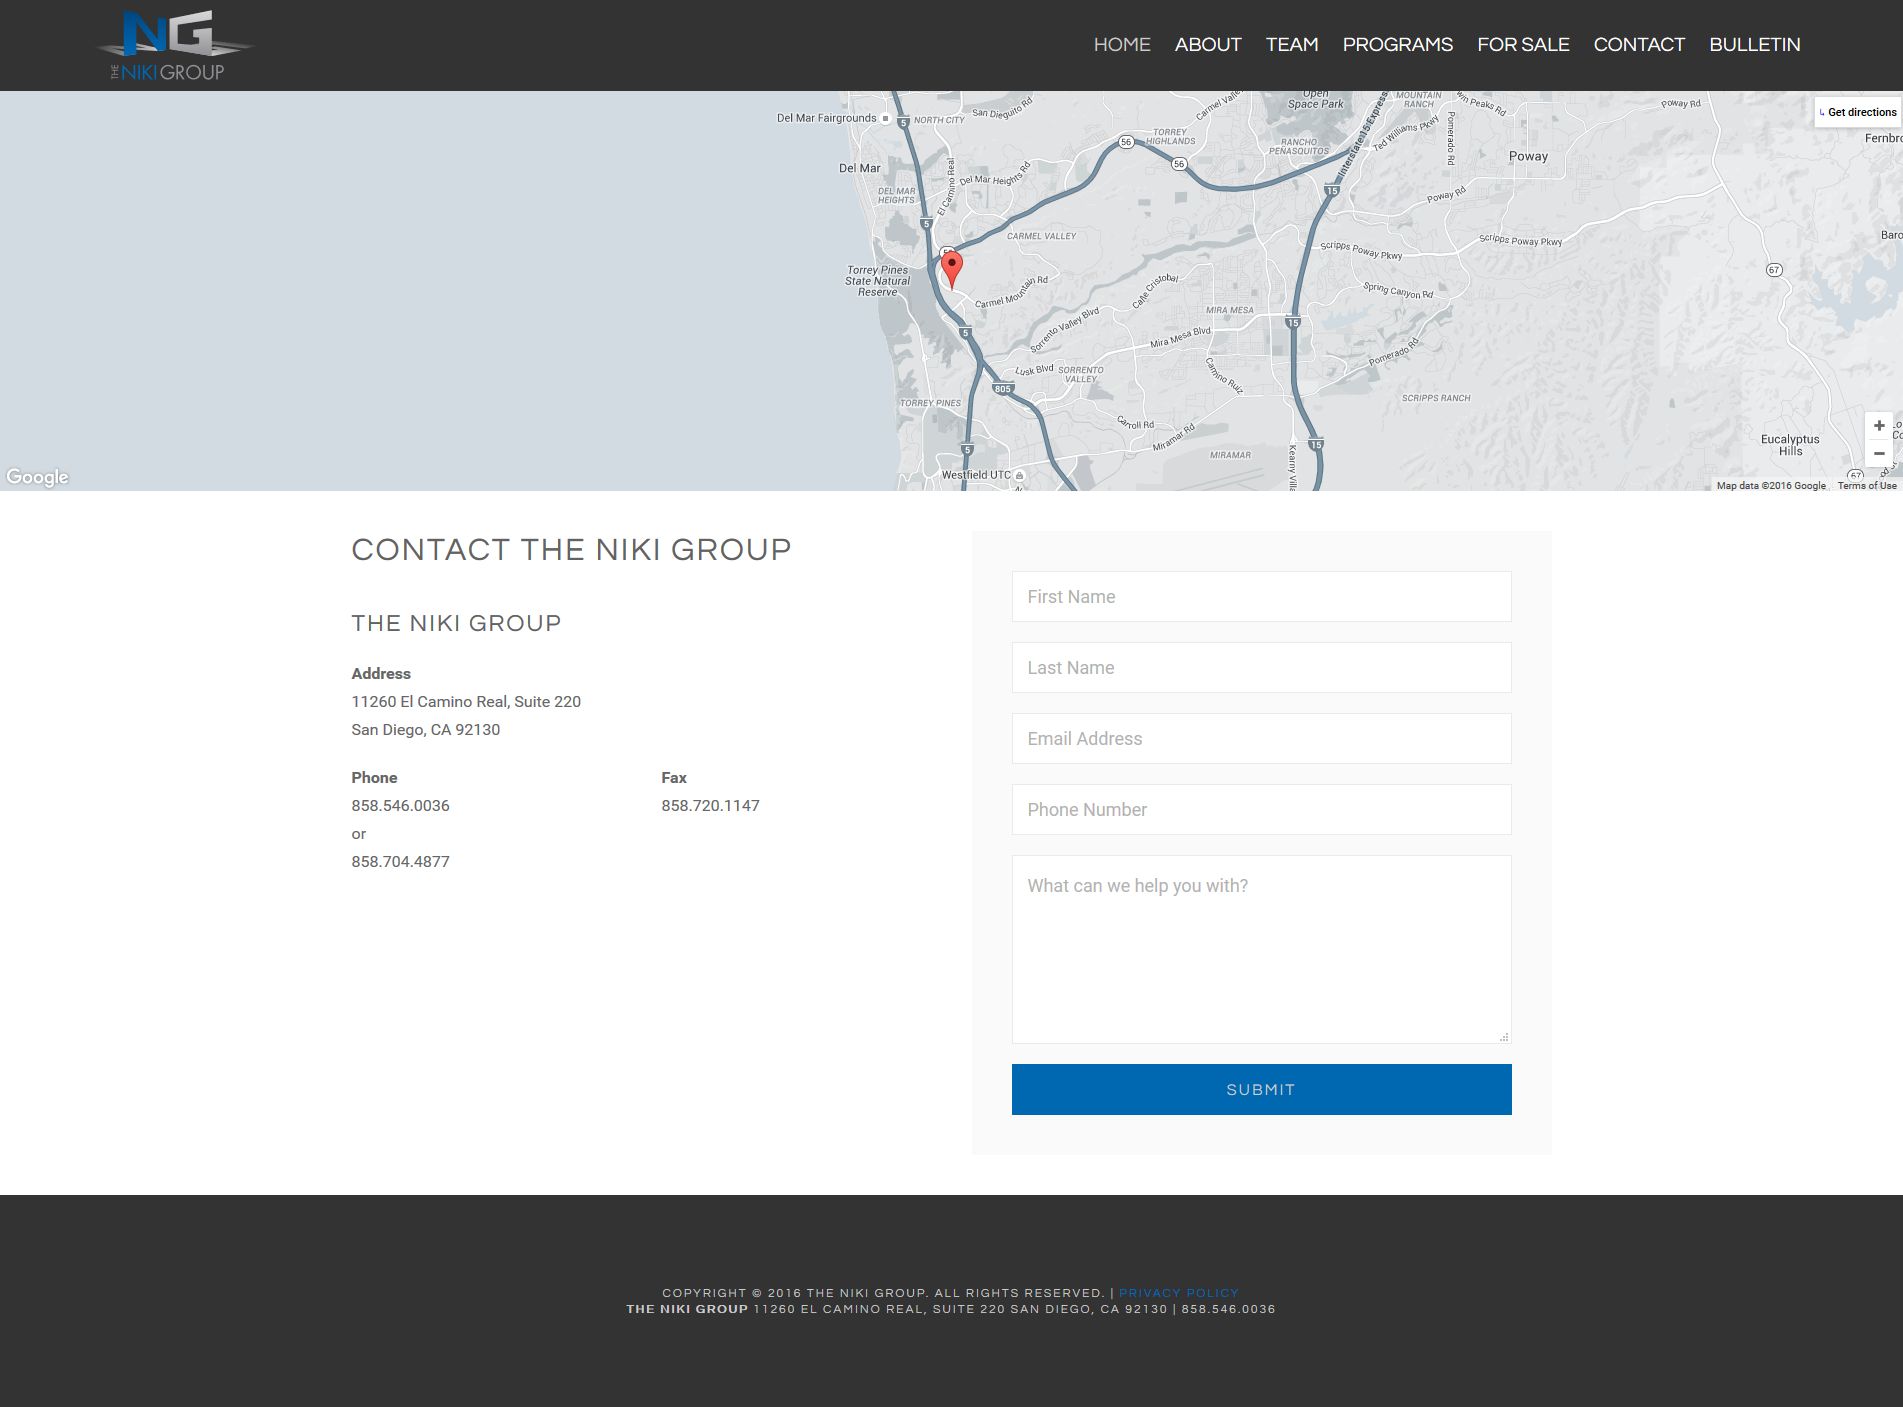Zoom out of the map
Image resolution: width=1903 pixels, height=1407 pixels.
coord(1878,452)
